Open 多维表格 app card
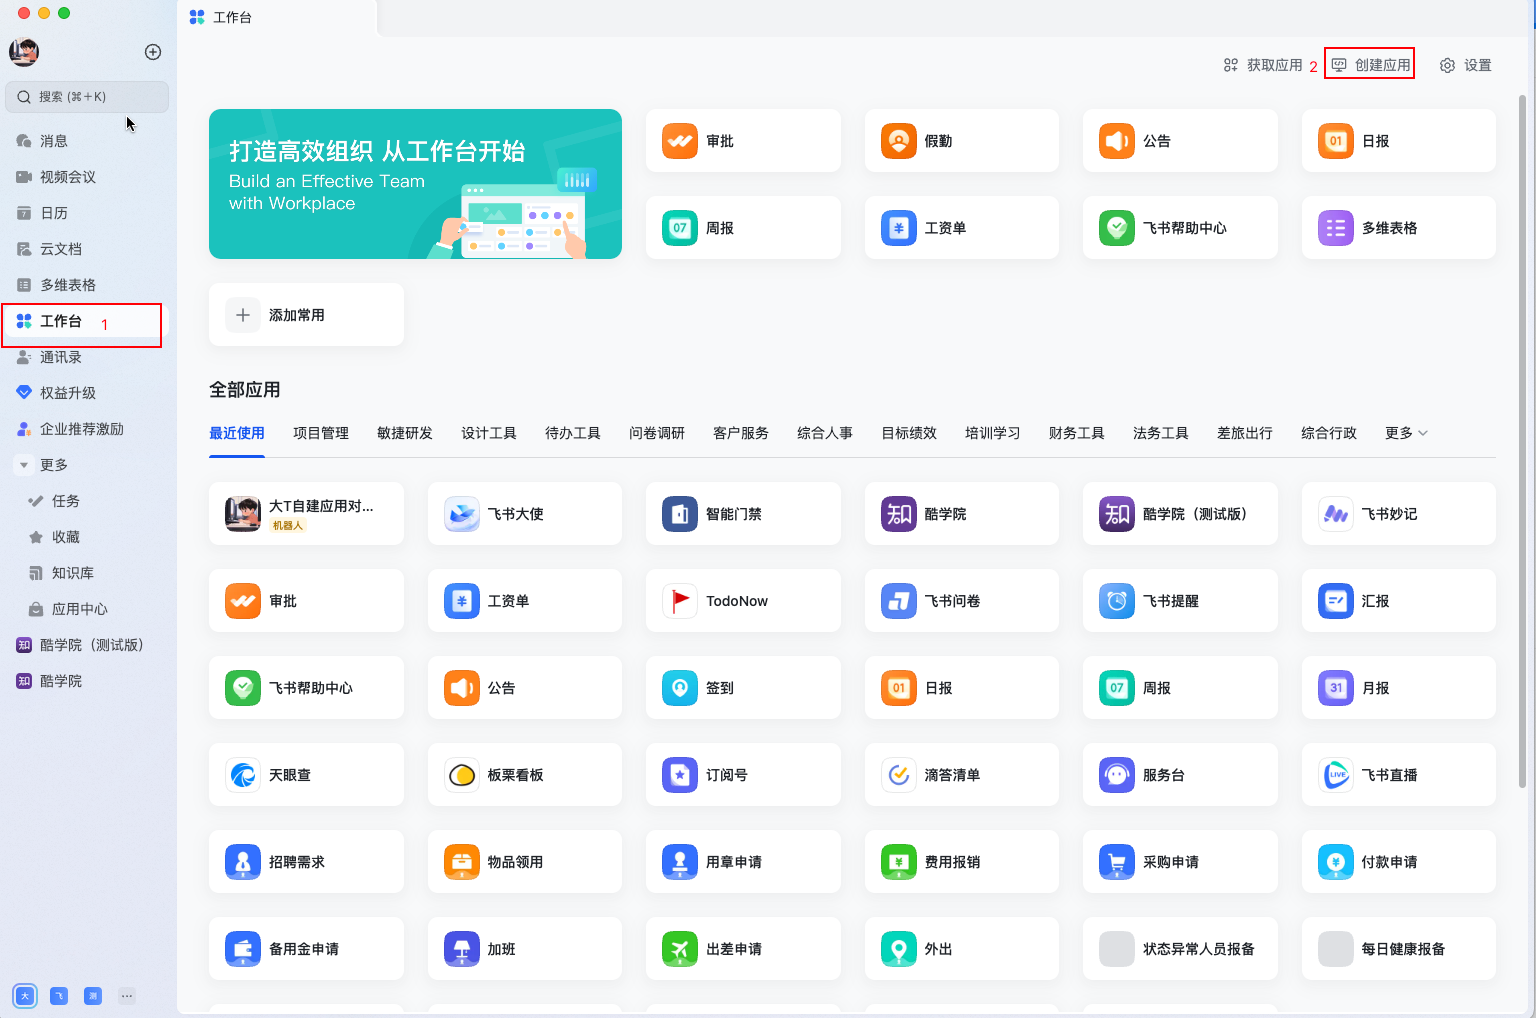 pos(1398,228)
